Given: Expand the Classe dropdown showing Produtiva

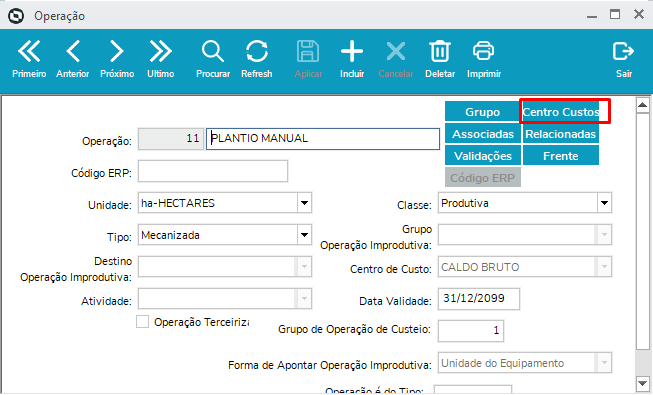Looking at the screenshot, I should click(x=604, y=203).
